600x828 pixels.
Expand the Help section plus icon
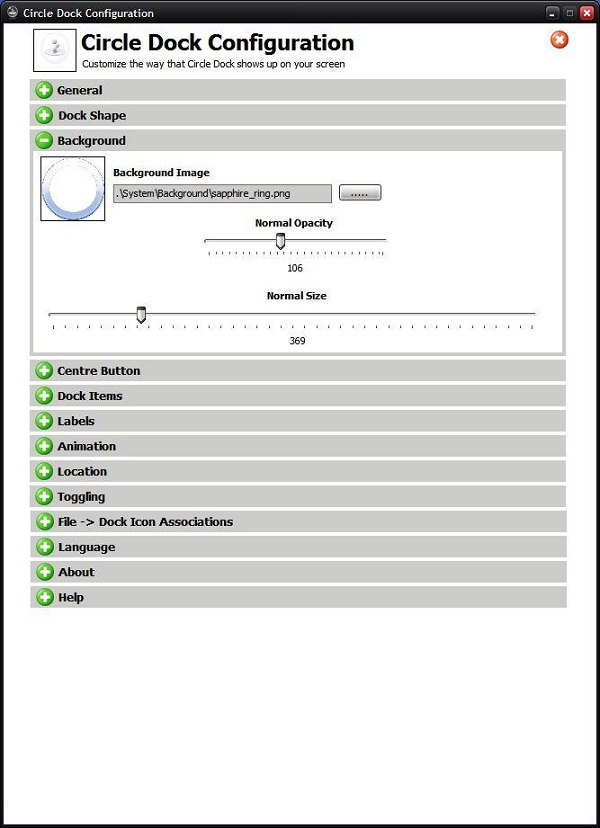coord(44,597)
